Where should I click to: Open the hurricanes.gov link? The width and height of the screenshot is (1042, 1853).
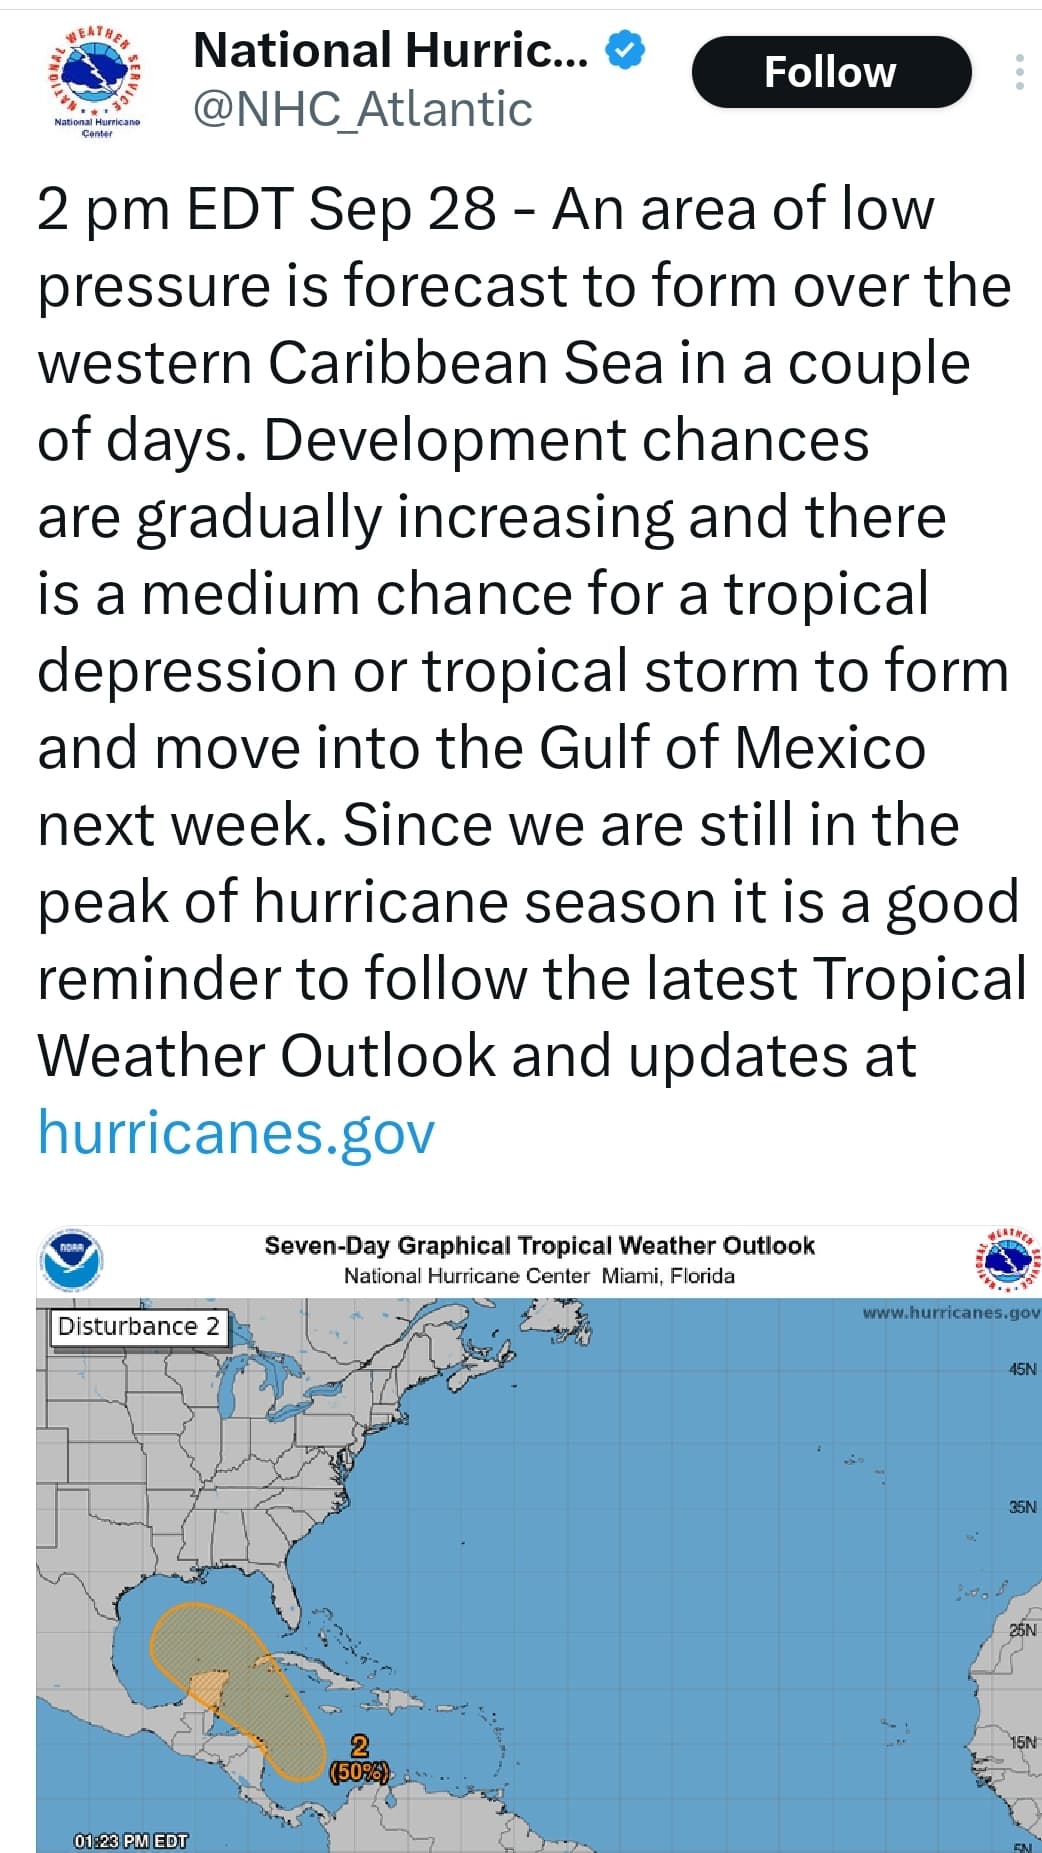[236, 1132]
